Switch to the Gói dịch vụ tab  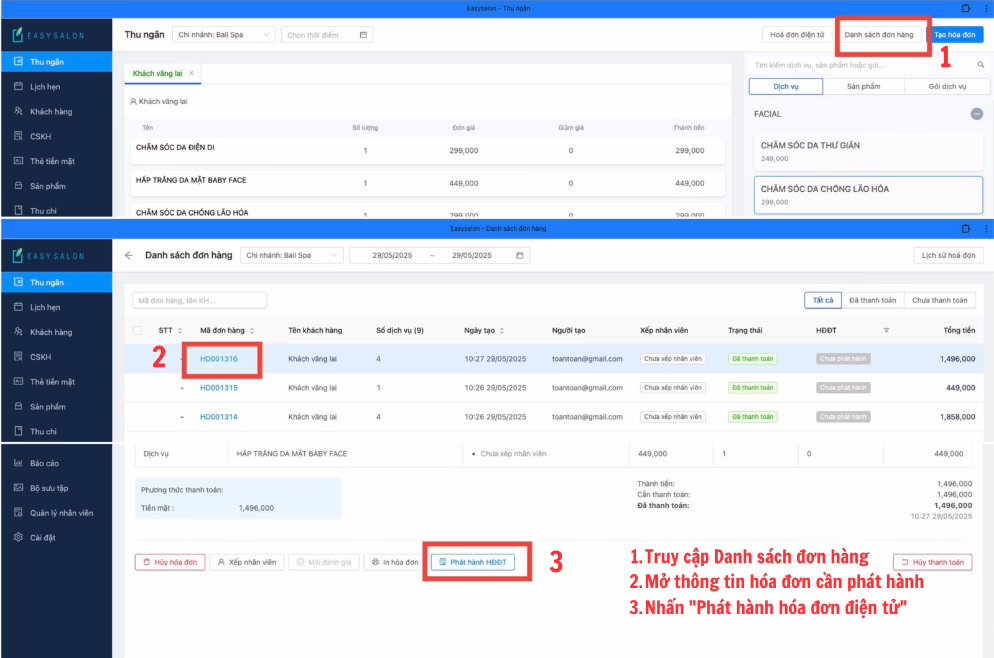coord(946,87)
